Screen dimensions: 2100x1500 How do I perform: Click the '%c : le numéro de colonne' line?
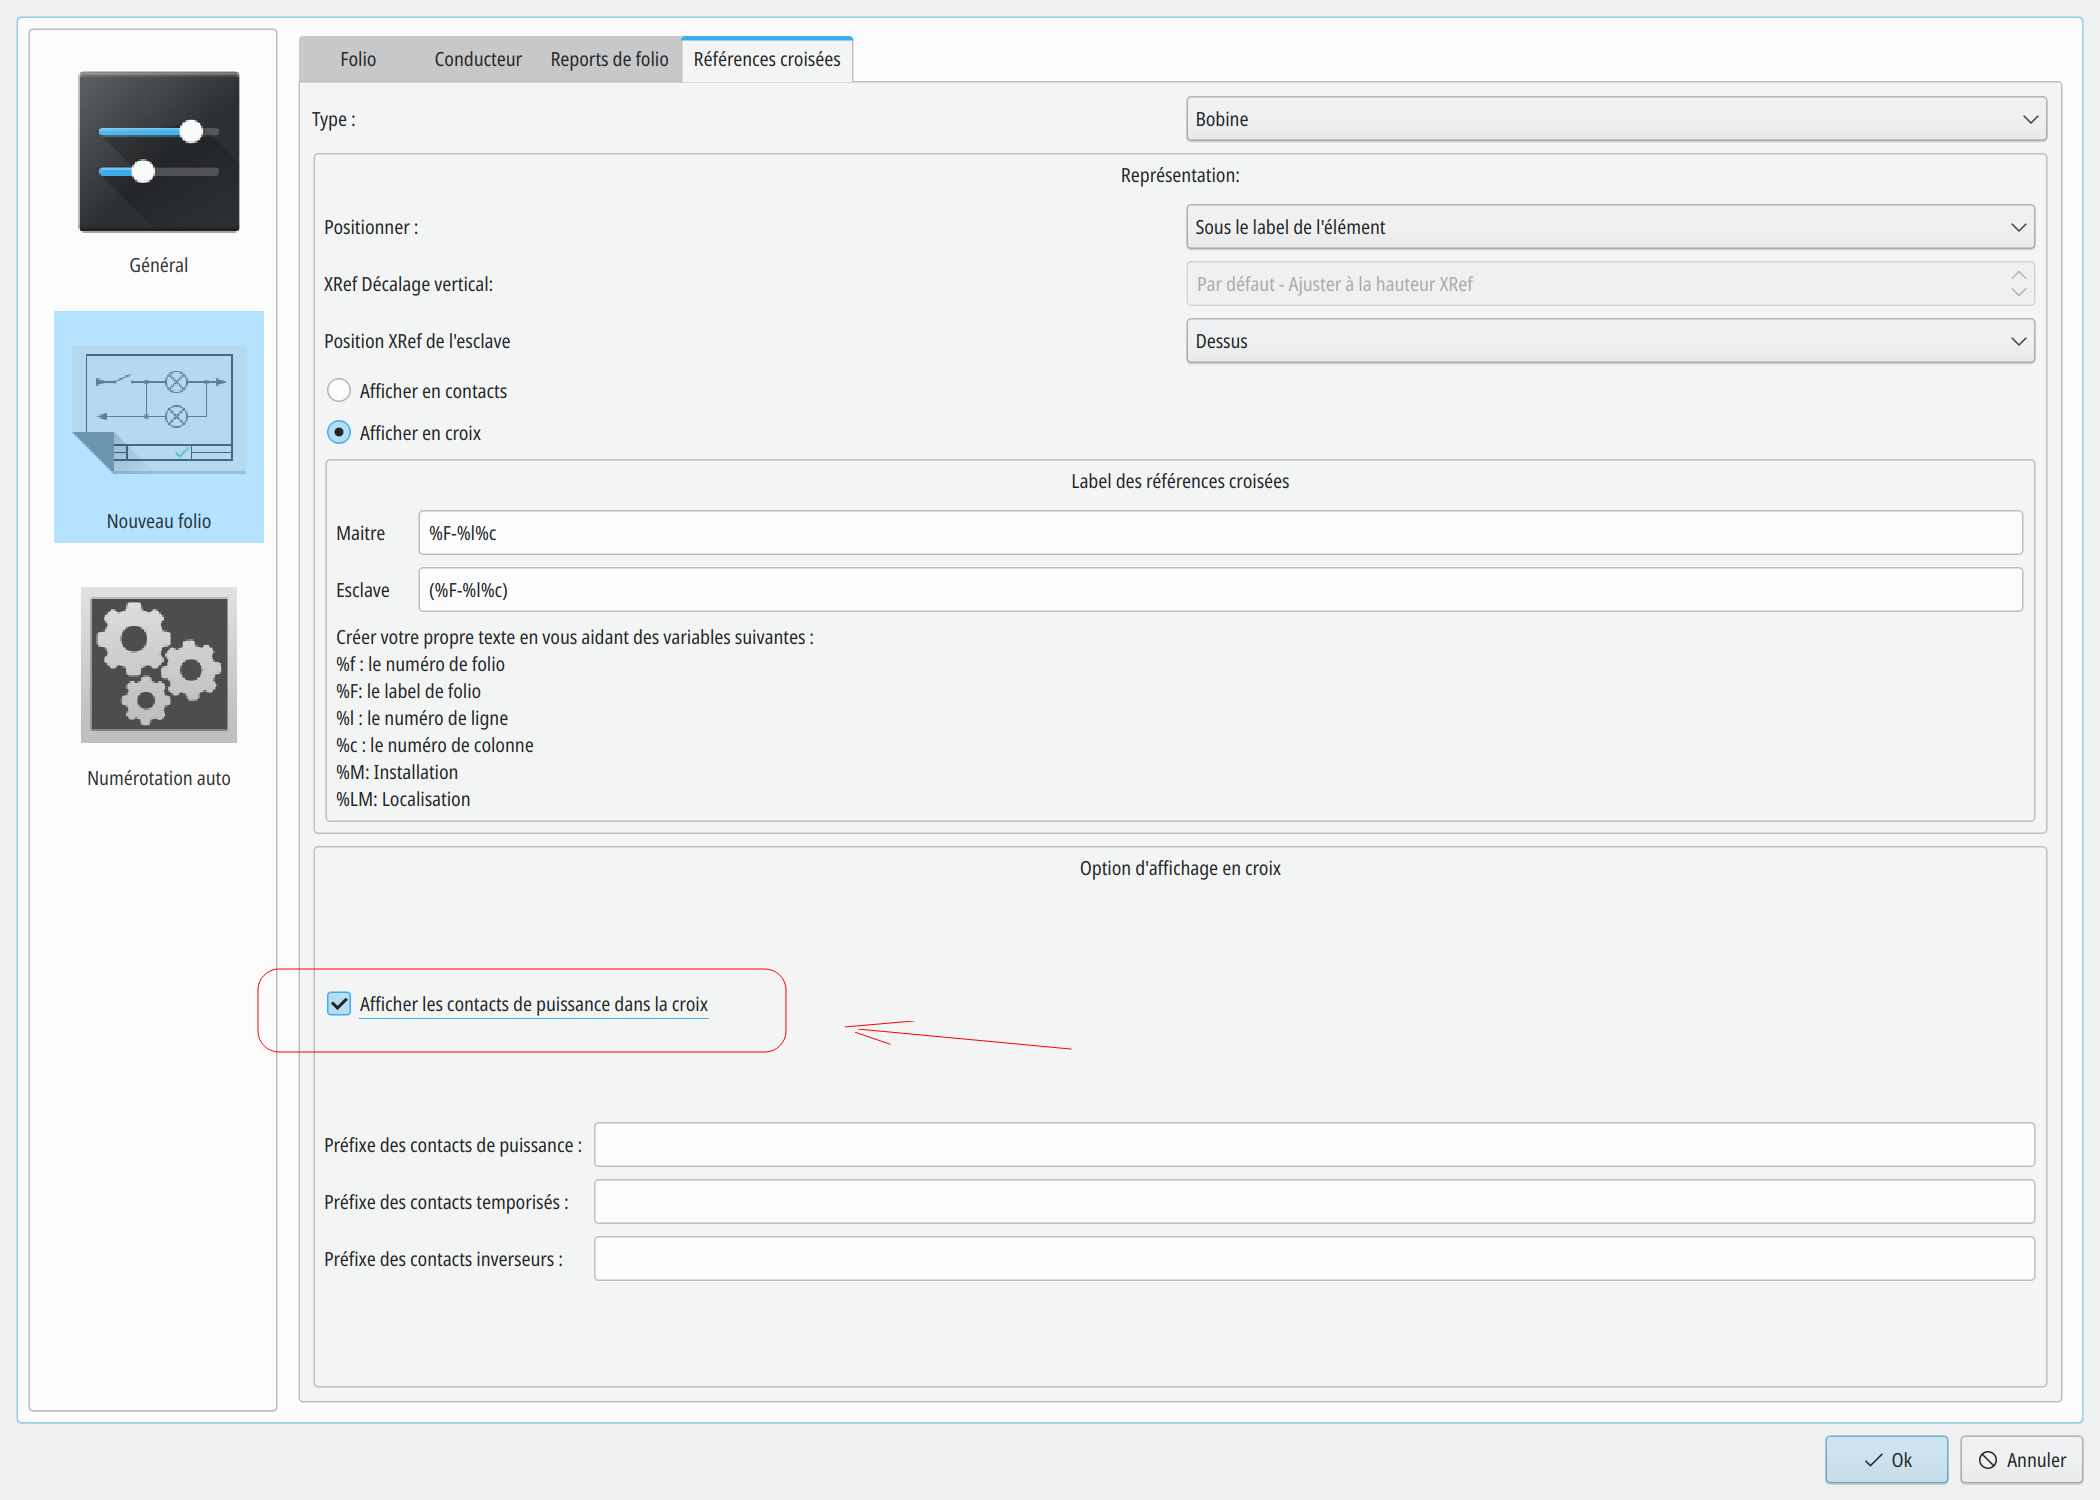click(x=435, y=745)
